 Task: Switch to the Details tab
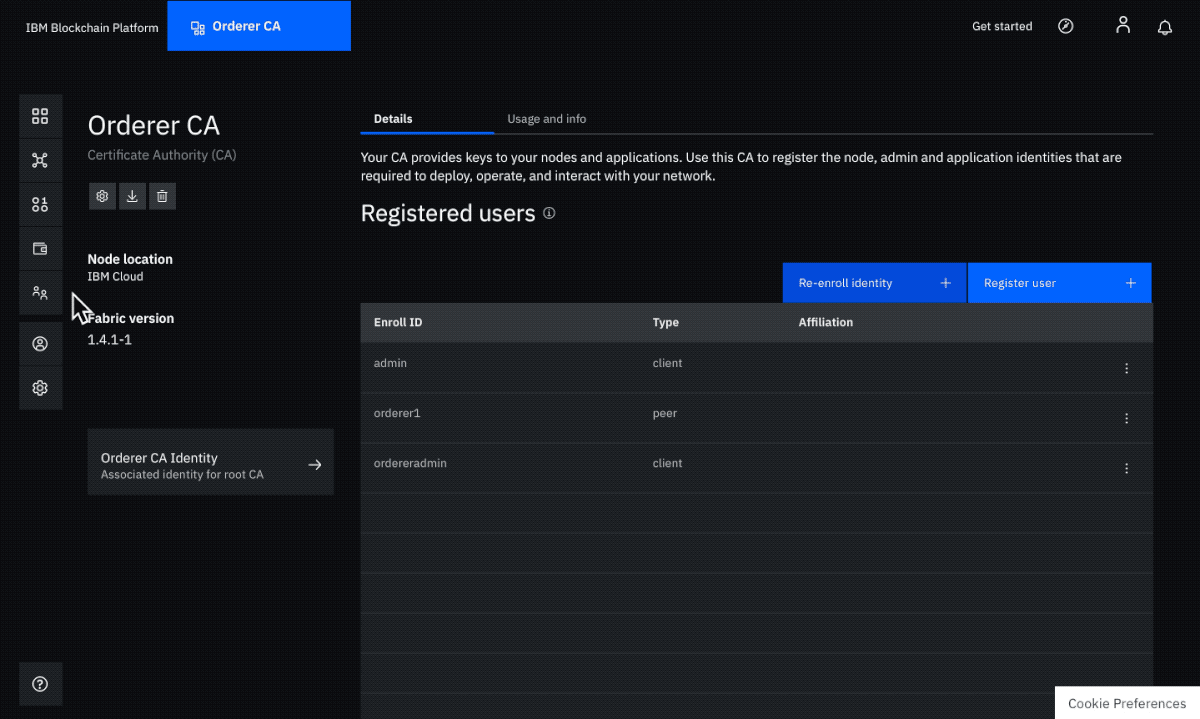pyautogui.click(x=427, y=119)
